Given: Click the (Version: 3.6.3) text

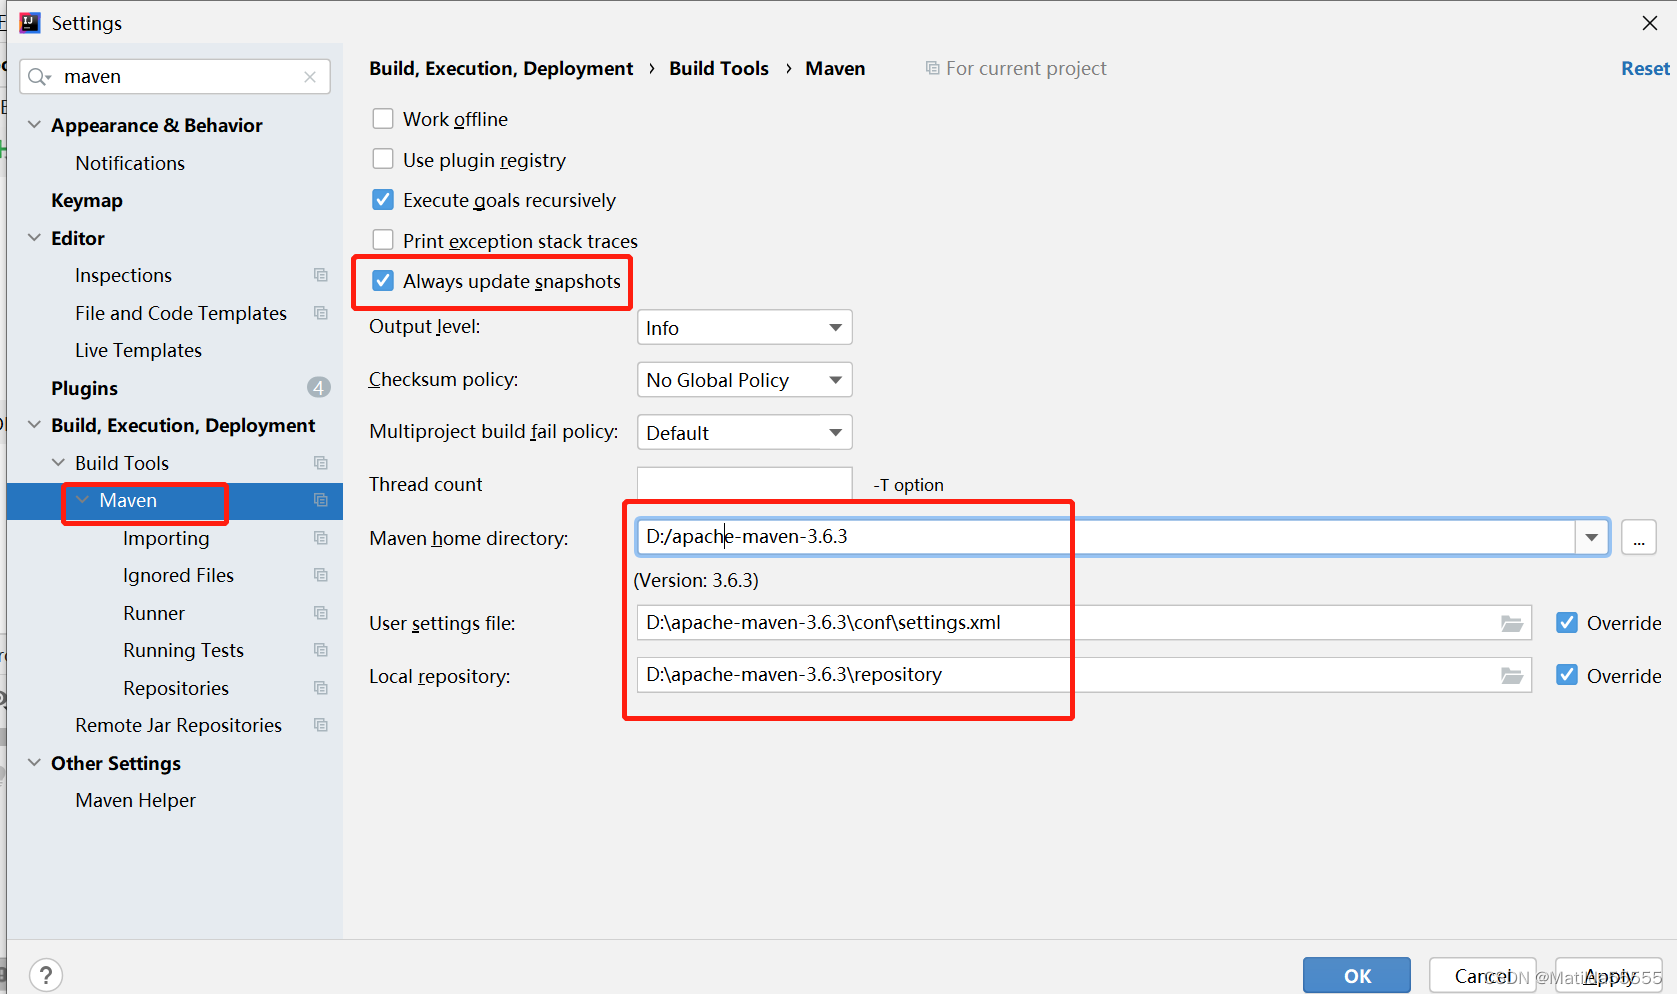Looking at the screenshot, I should click(696, 580).
